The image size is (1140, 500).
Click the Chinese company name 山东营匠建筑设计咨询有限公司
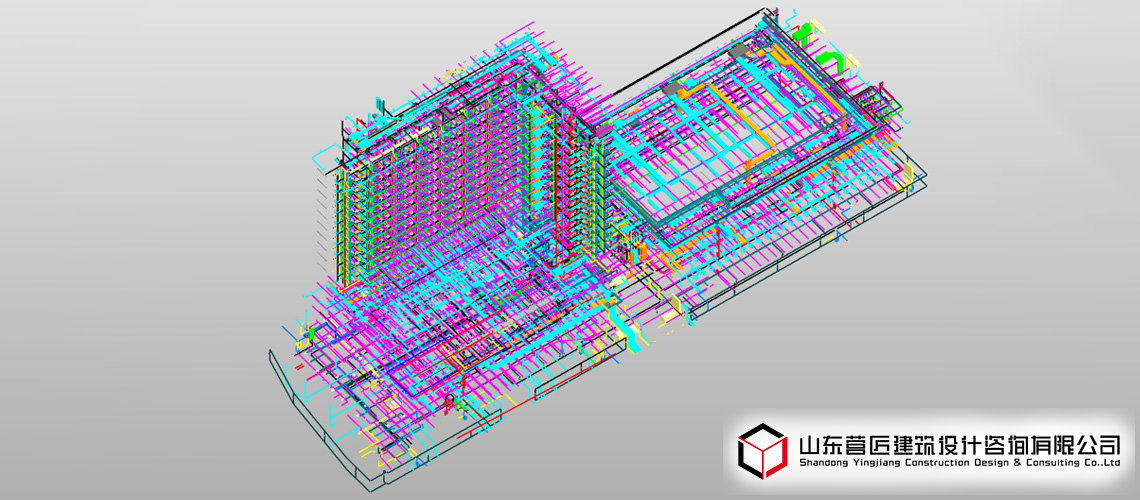click(960, 445)
